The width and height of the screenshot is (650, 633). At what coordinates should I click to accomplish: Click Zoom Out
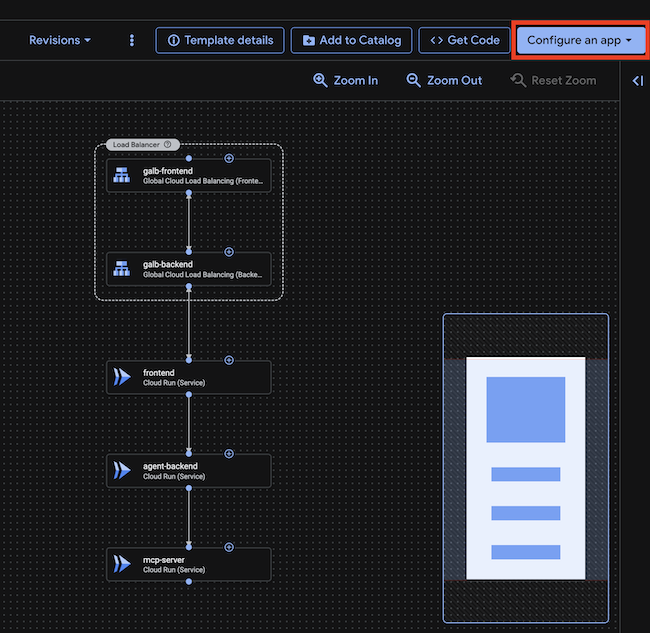[x=444, y=80]
